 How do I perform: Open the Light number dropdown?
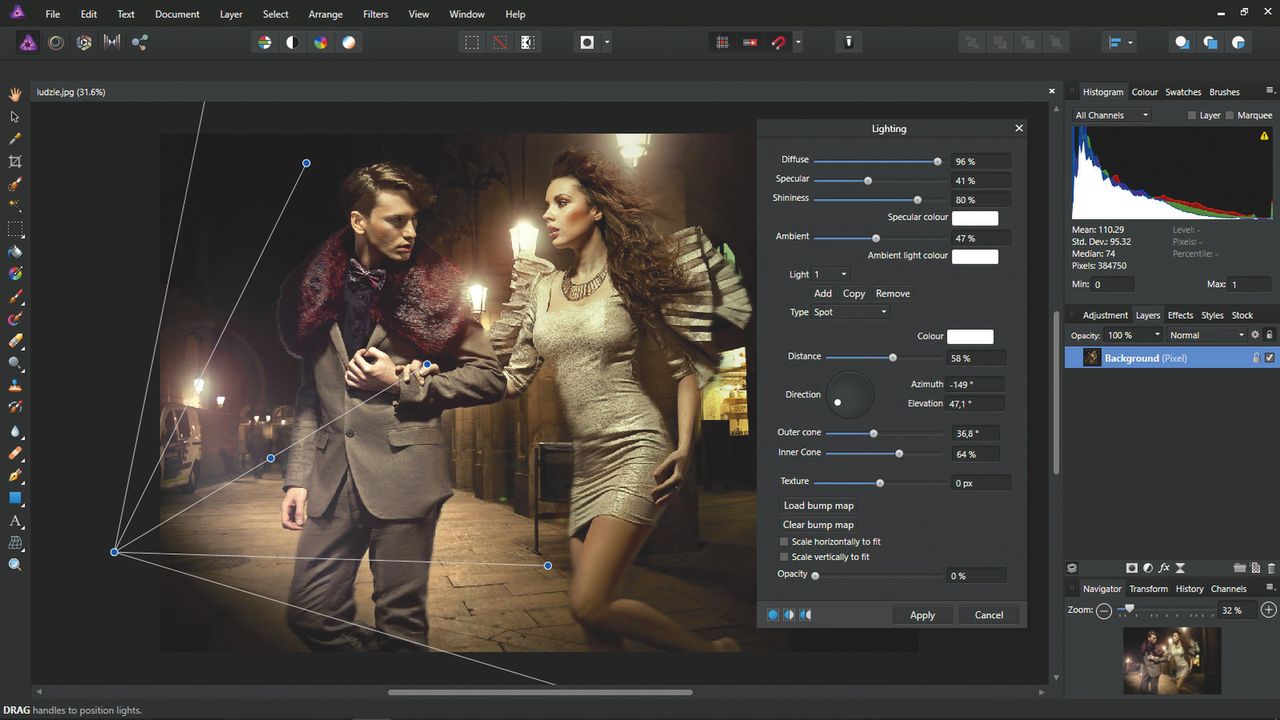coord(830,274)
